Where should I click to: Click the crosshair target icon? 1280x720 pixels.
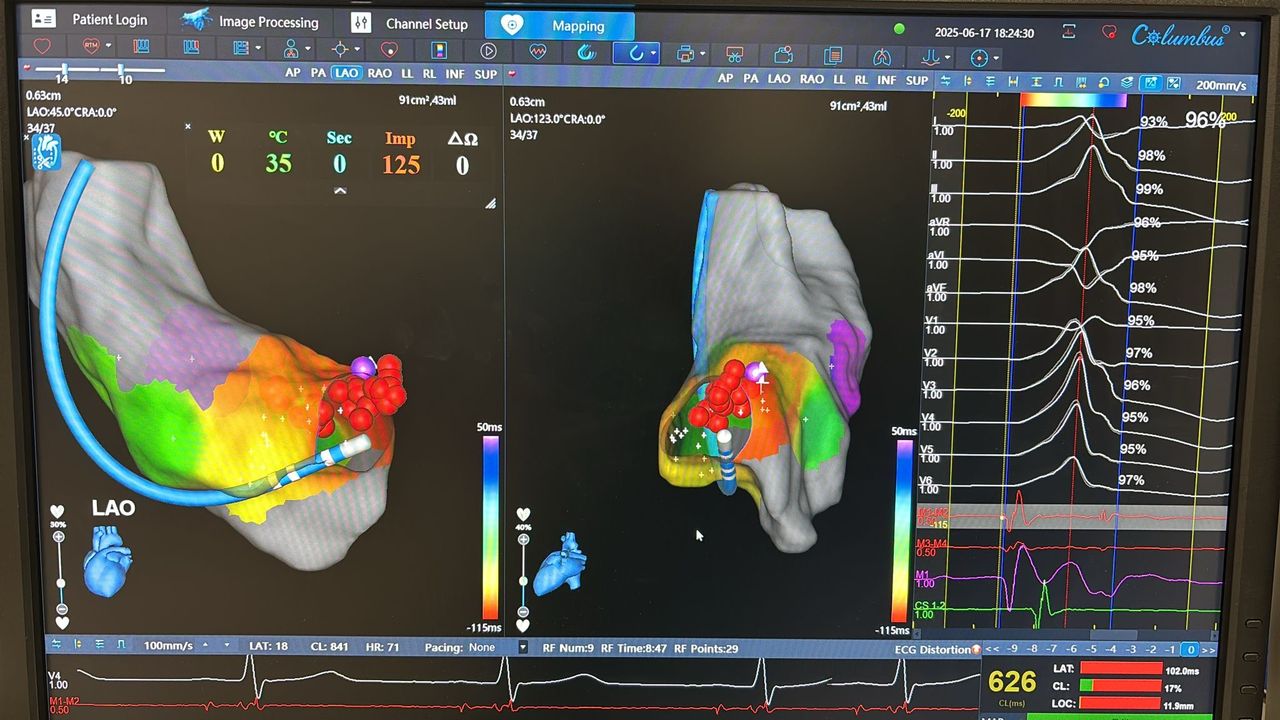coord(340,49)
